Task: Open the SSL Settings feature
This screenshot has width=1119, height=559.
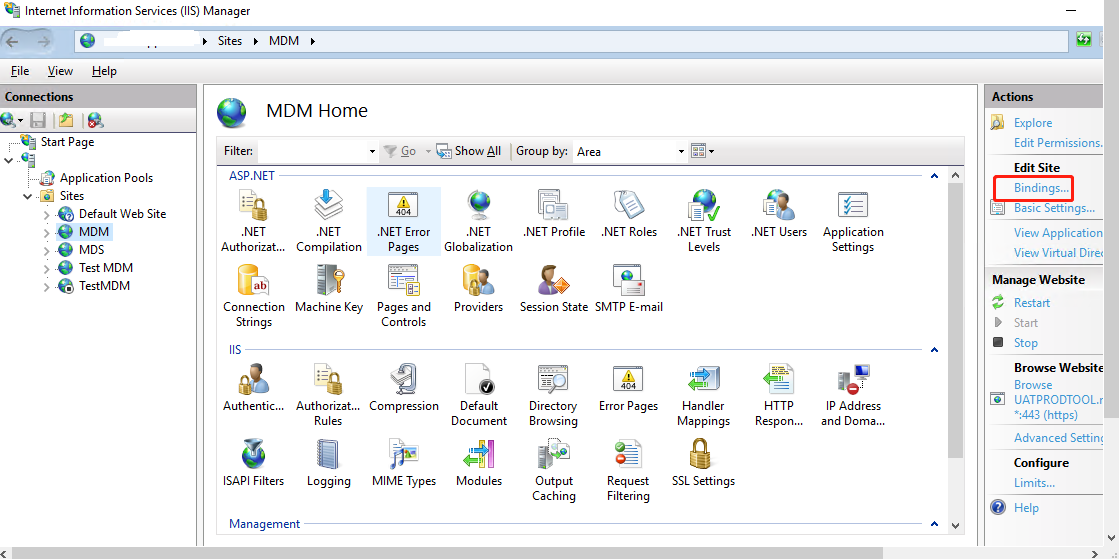Action: (703, 463)
